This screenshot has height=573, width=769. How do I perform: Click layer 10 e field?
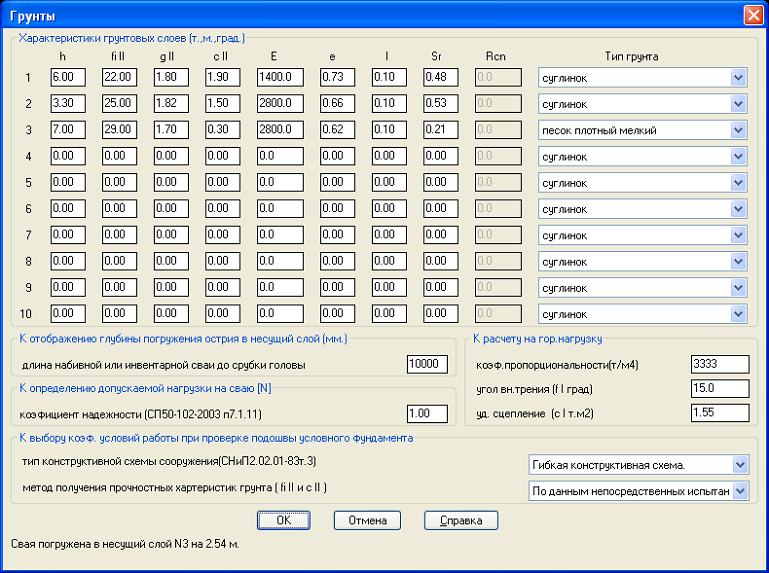(x=337, y=313)
